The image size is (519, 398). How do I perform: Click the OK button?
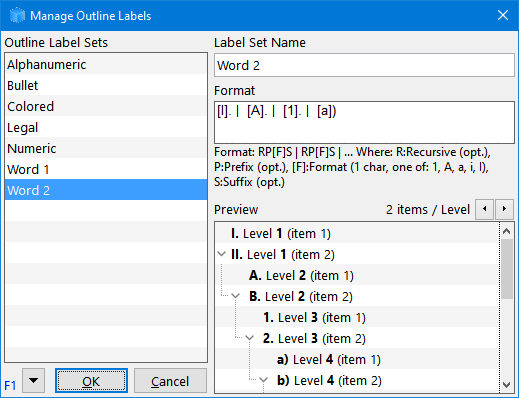pos(91,380)
